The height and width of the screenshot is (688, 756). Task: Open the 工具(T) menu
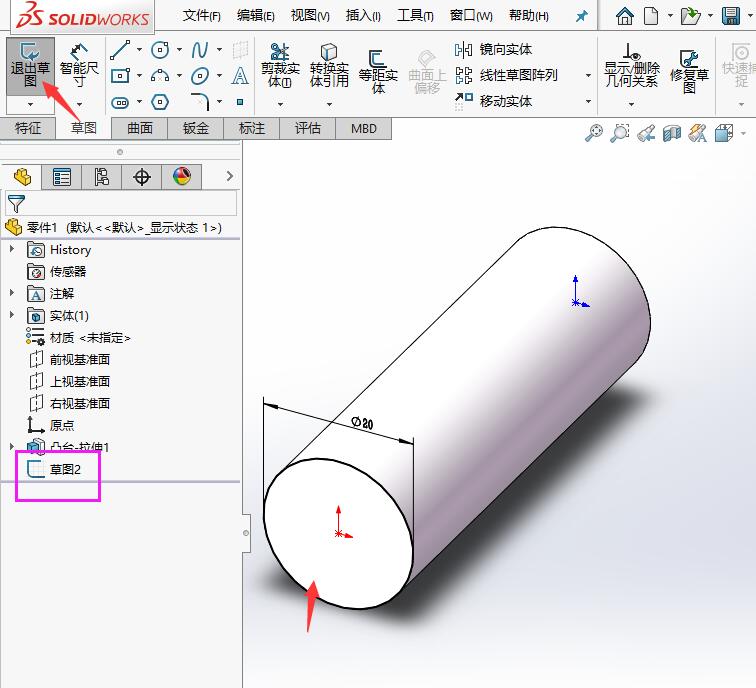tap(415, 16)
